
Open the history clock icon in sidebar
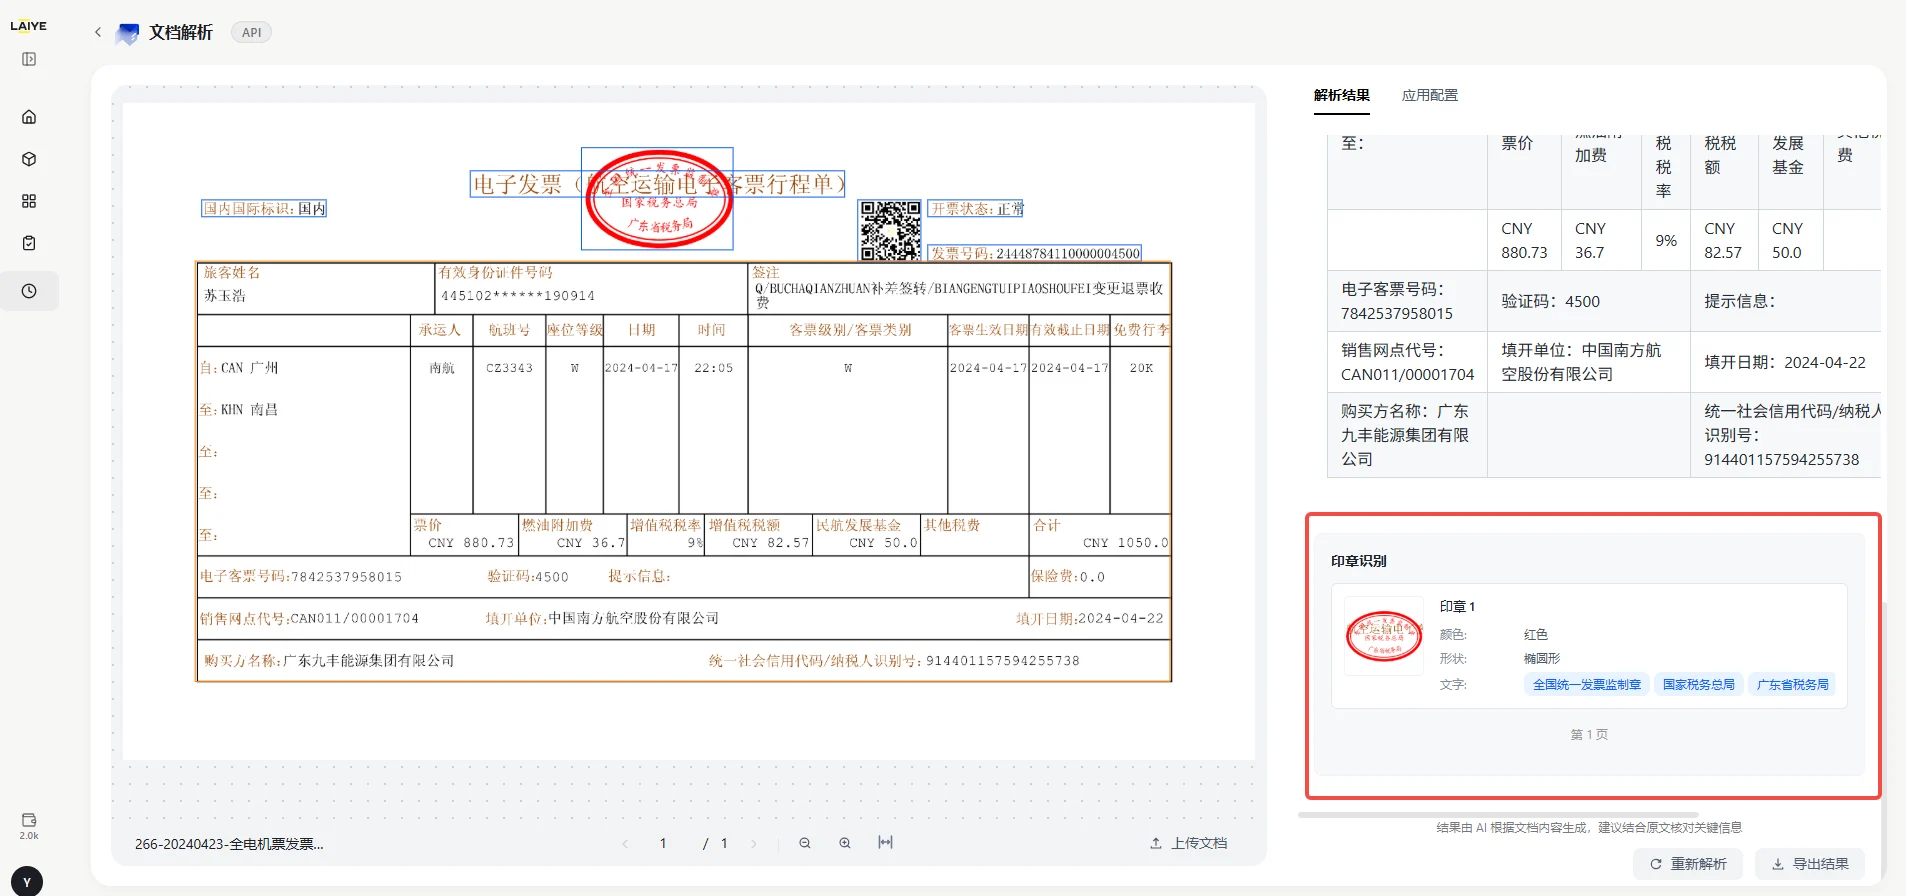[x=29, y=291]
